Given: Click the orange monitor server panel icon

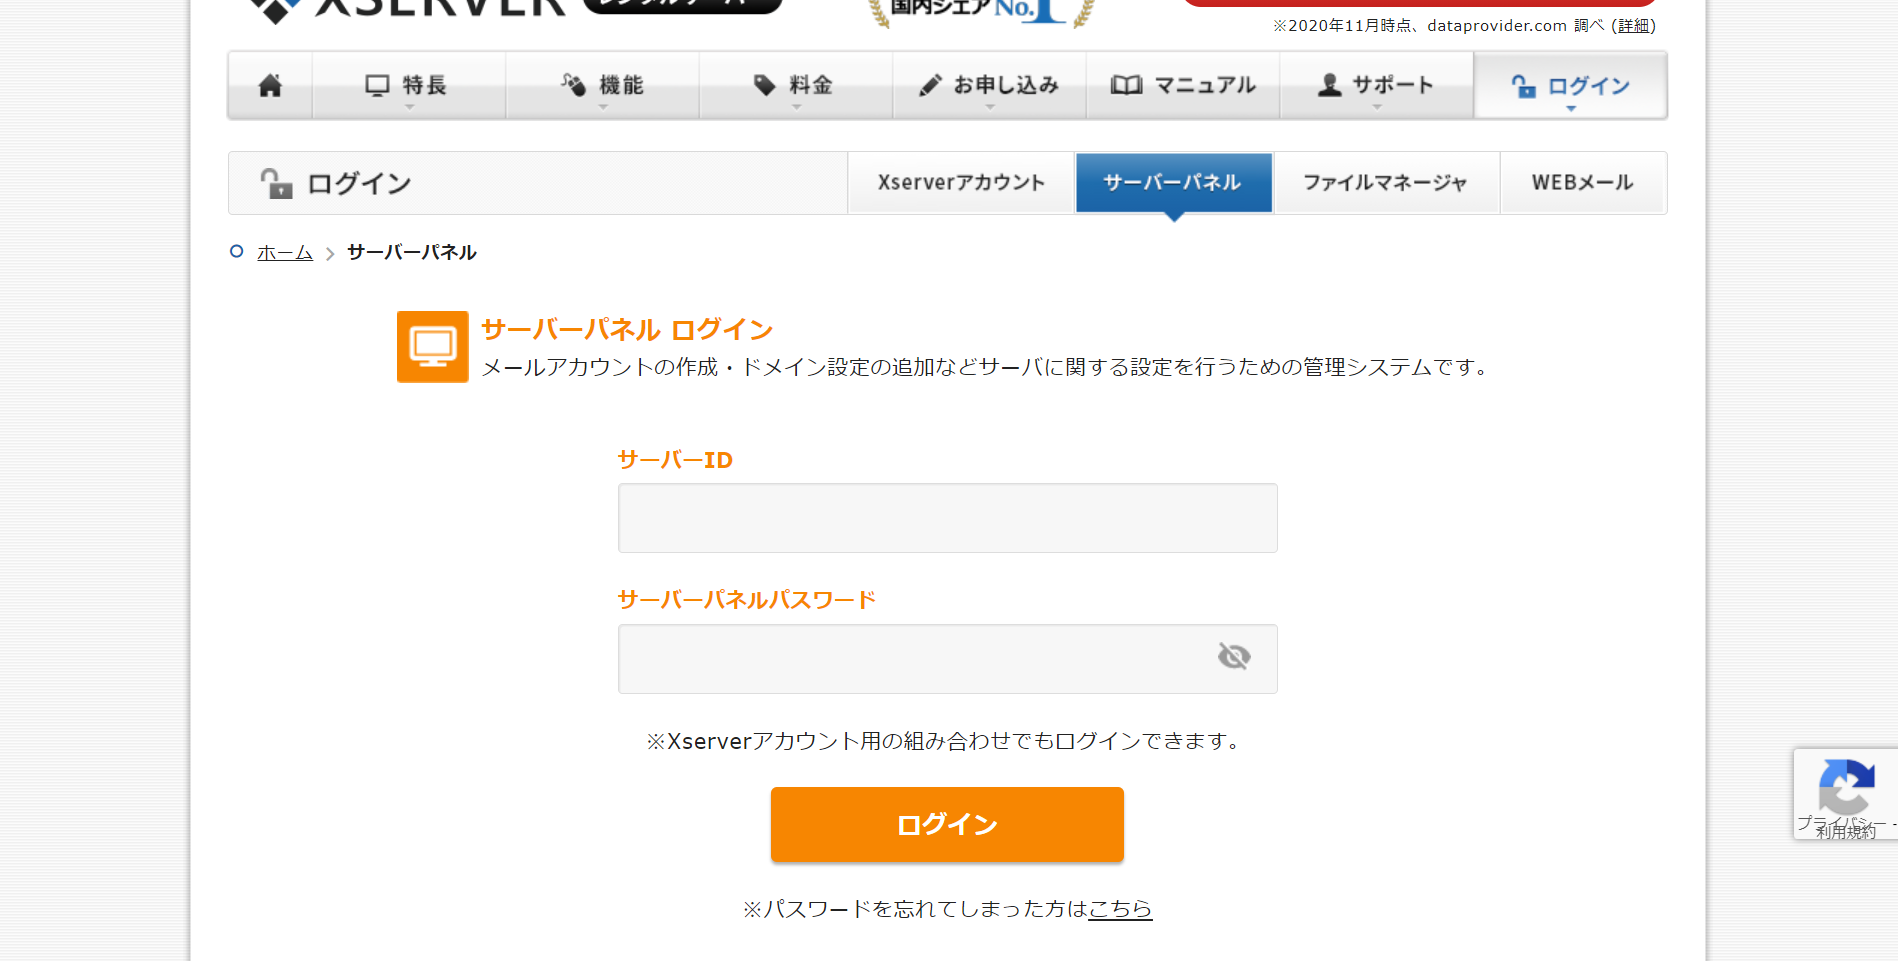Looking at the screenshot, I should point(433,347).
